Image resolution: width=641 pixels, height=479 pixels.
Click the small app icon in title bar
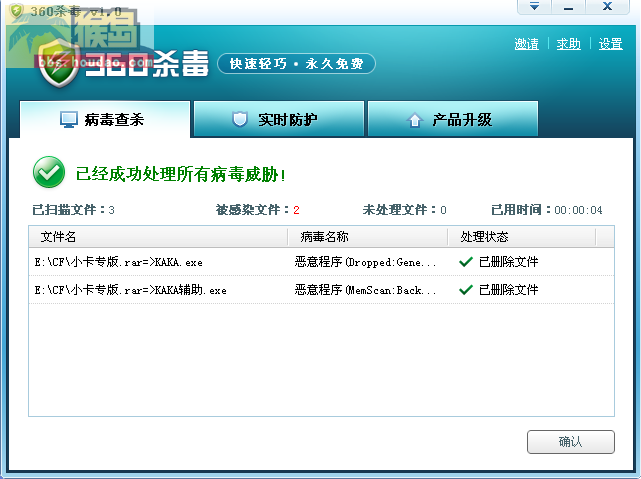click(x=17, y=10)
